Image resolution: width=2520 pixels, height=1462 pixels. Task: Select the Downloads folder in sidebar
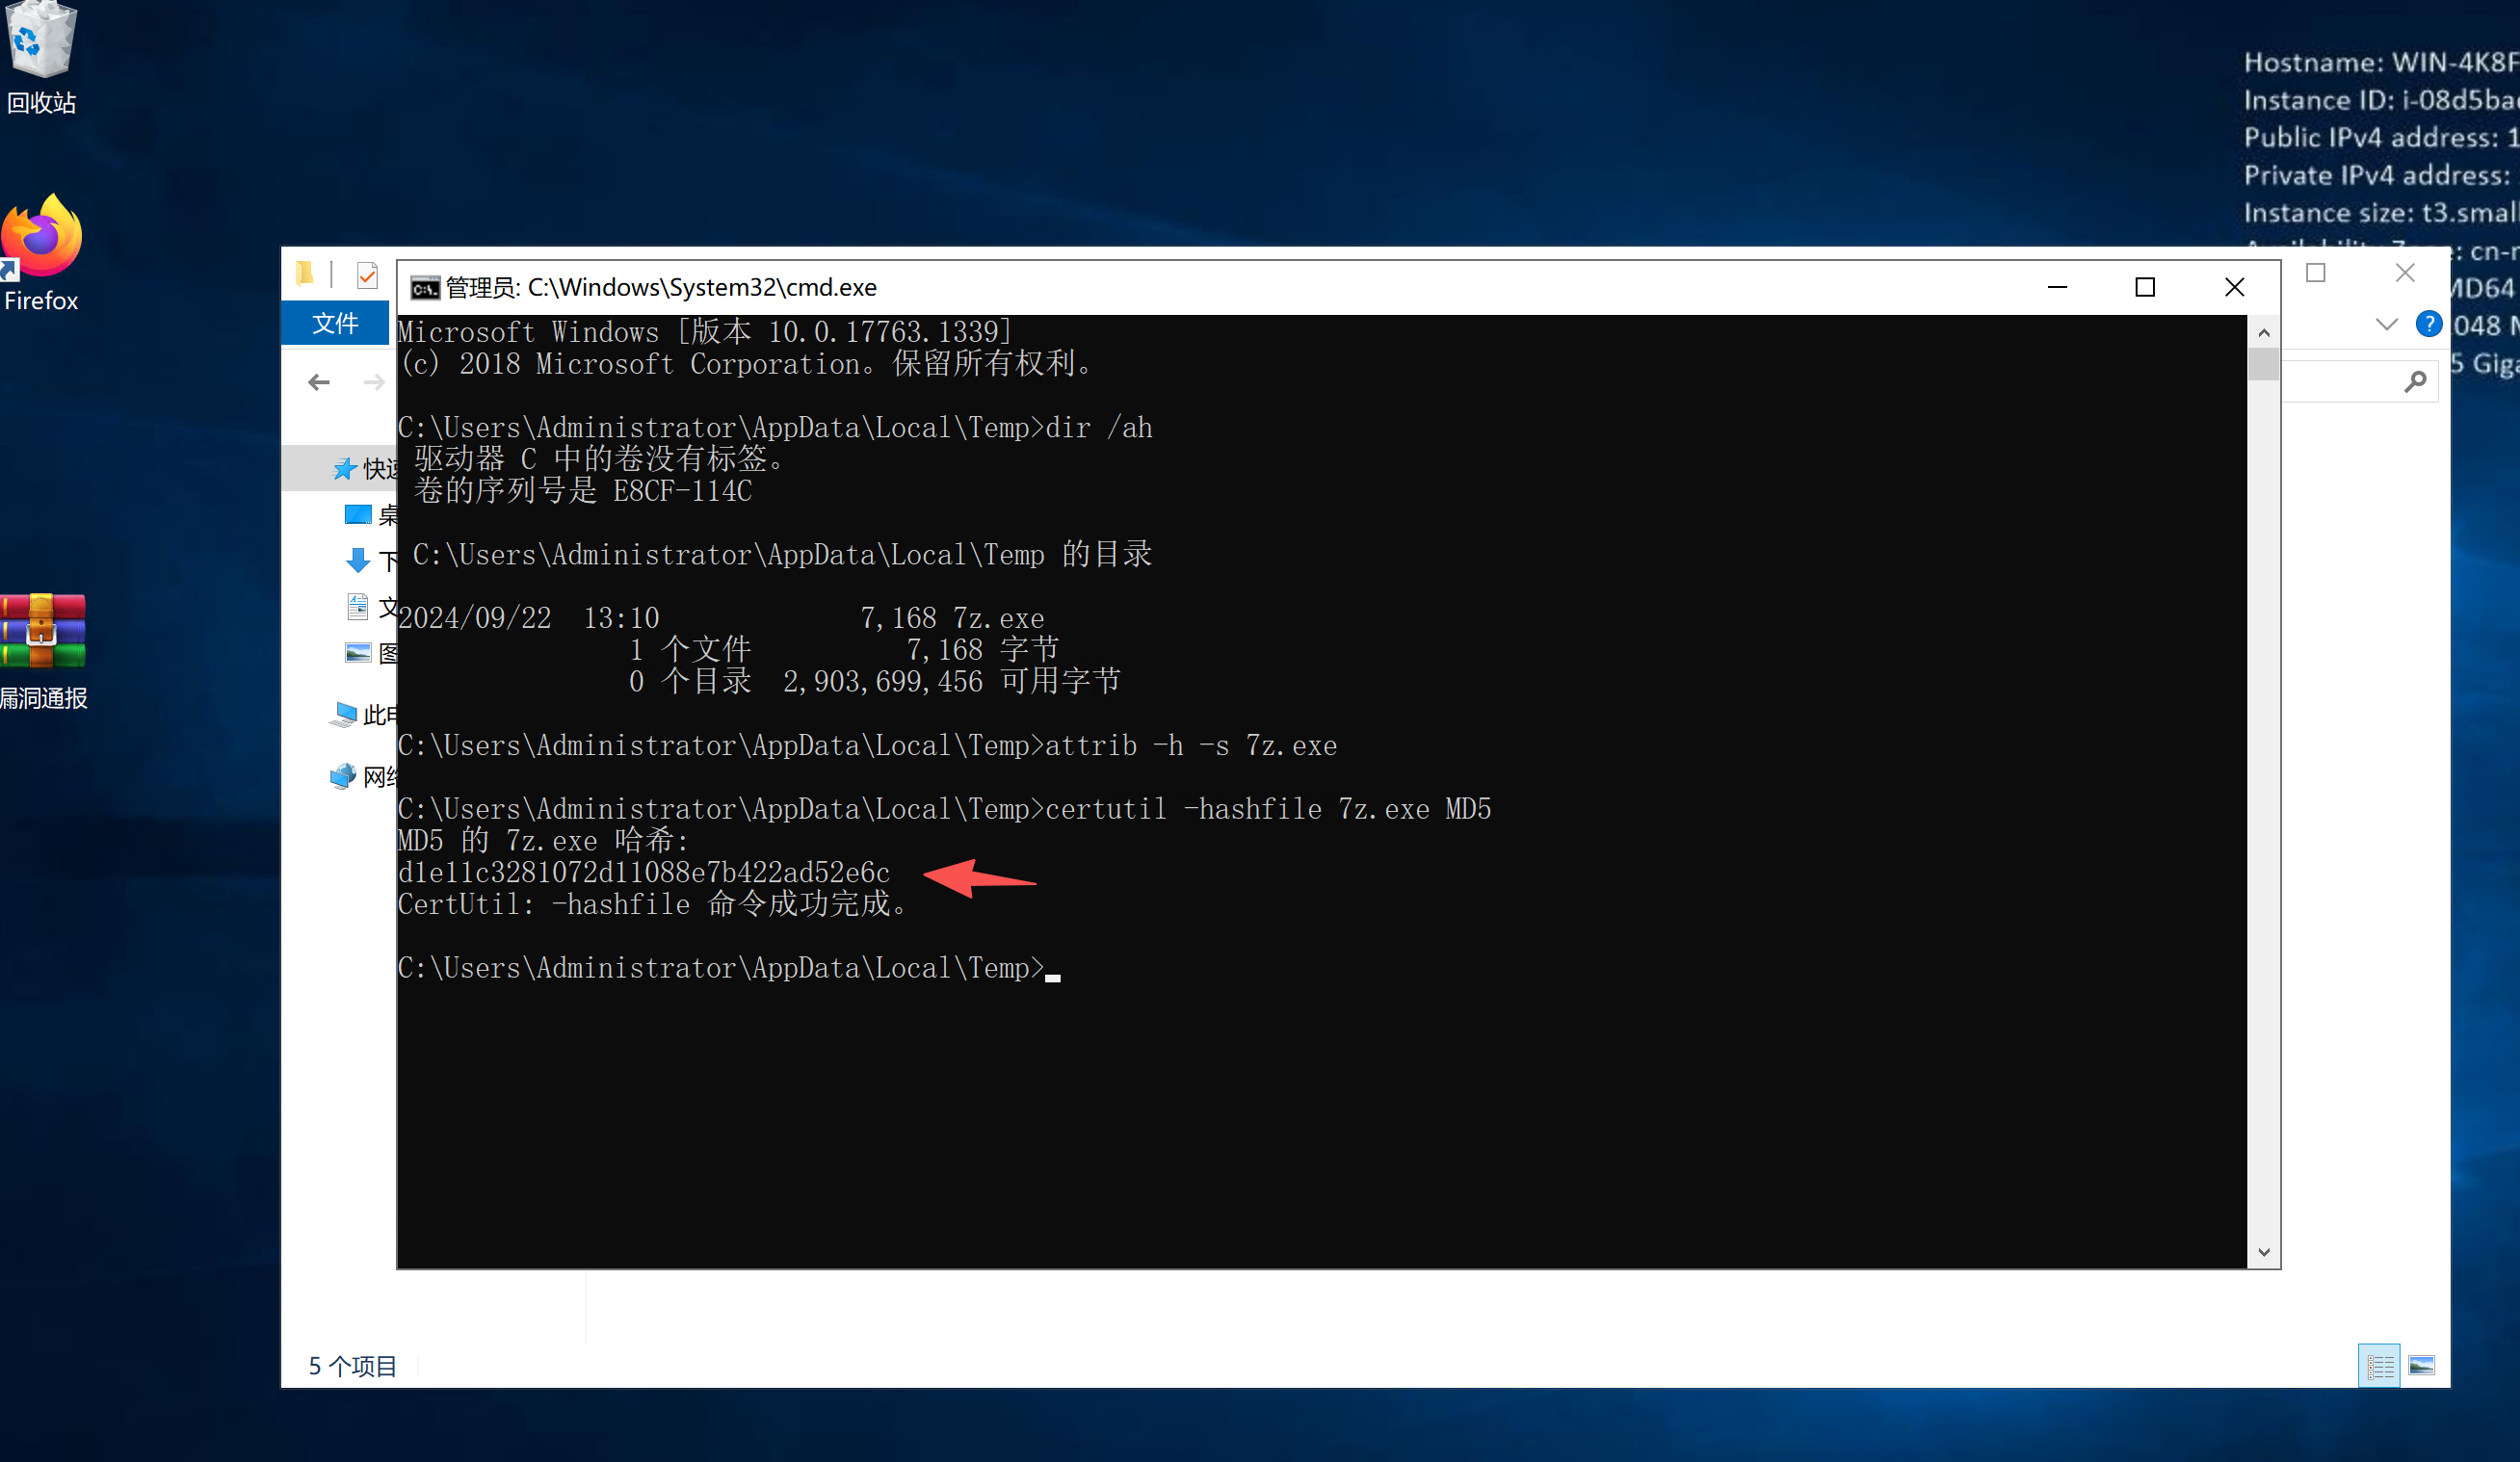pyautogui.click(x=360, y=561)
